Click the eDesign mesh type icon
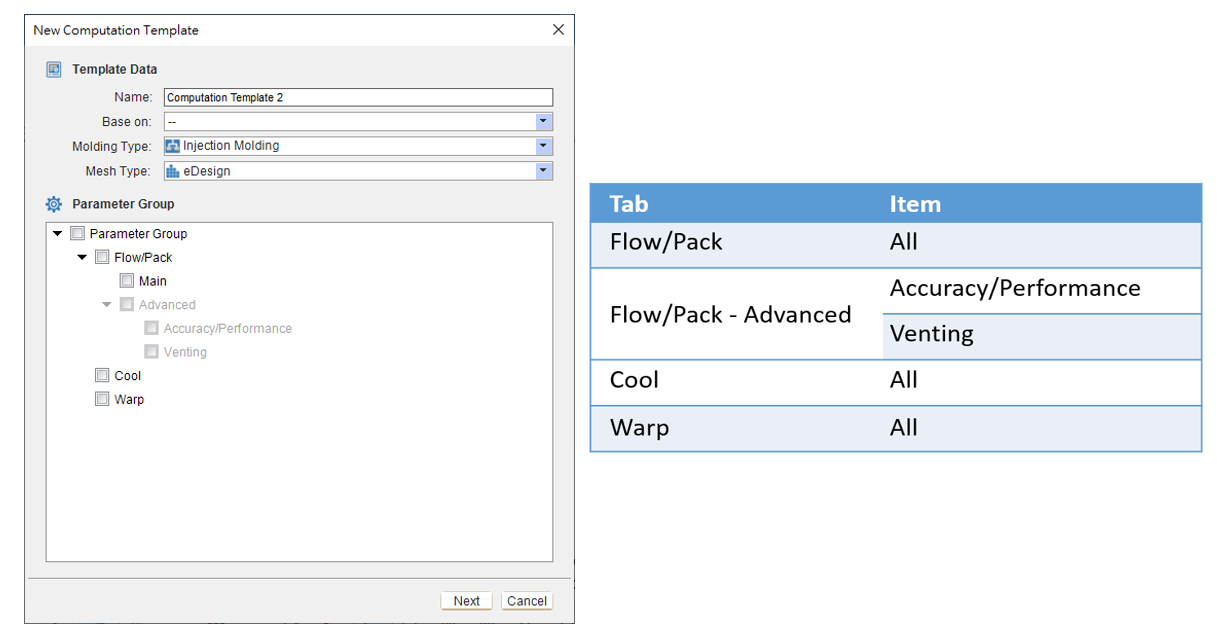Image resolution: width=1224 pixels, height=639 pixels. tap(172, 171)
